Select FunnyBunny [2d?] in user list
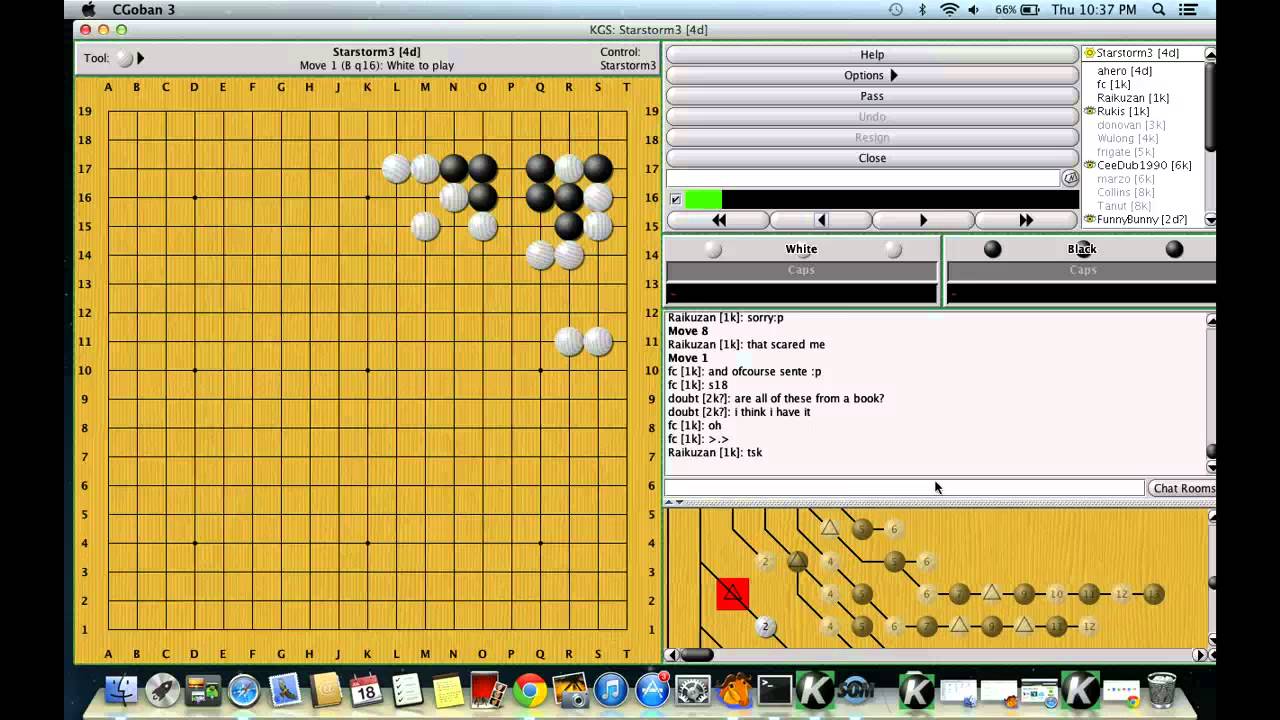1280x720 pixels. [1140, 219]
